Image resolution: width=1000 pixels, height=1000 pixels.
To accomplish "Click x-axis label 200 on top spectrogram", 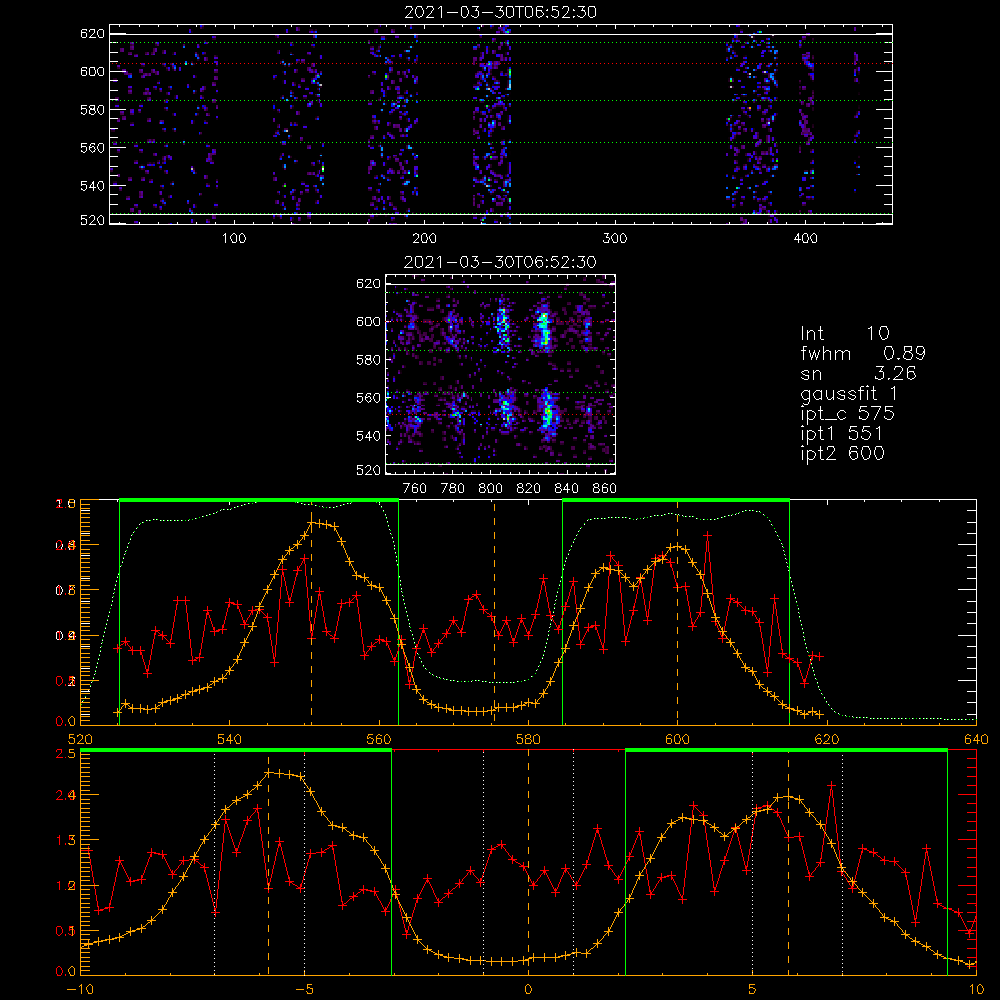I will tap(424, 239).
